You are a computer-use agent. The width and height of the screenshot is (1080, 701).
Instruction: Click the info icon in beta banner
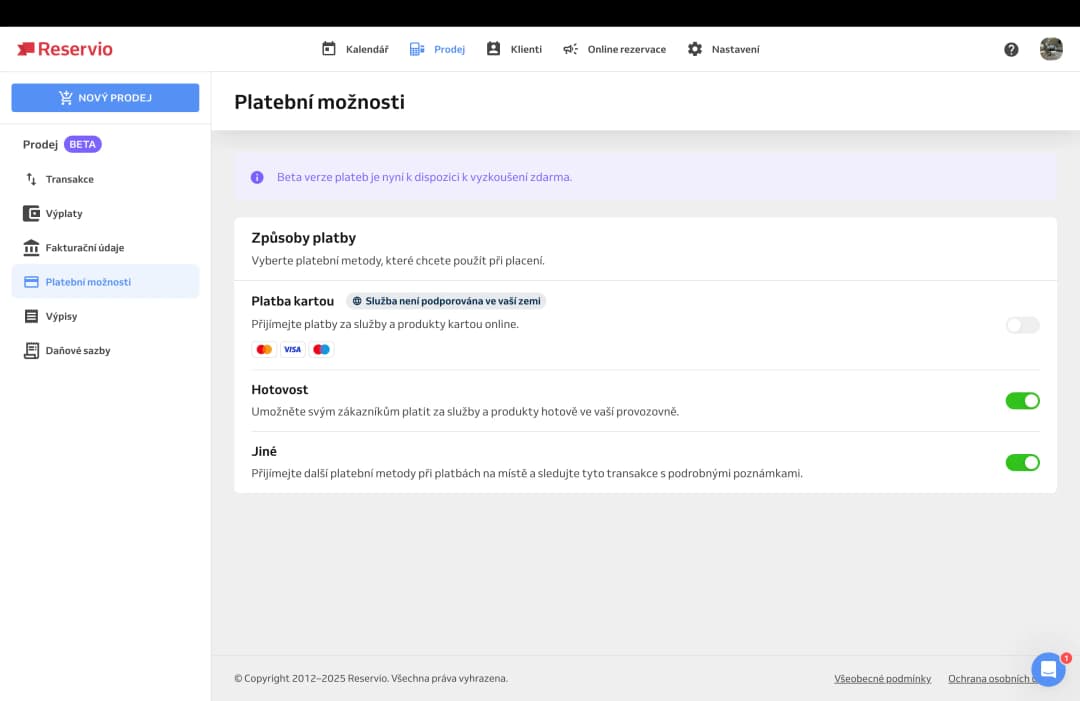pyautogui.click(x=257, y=177)
